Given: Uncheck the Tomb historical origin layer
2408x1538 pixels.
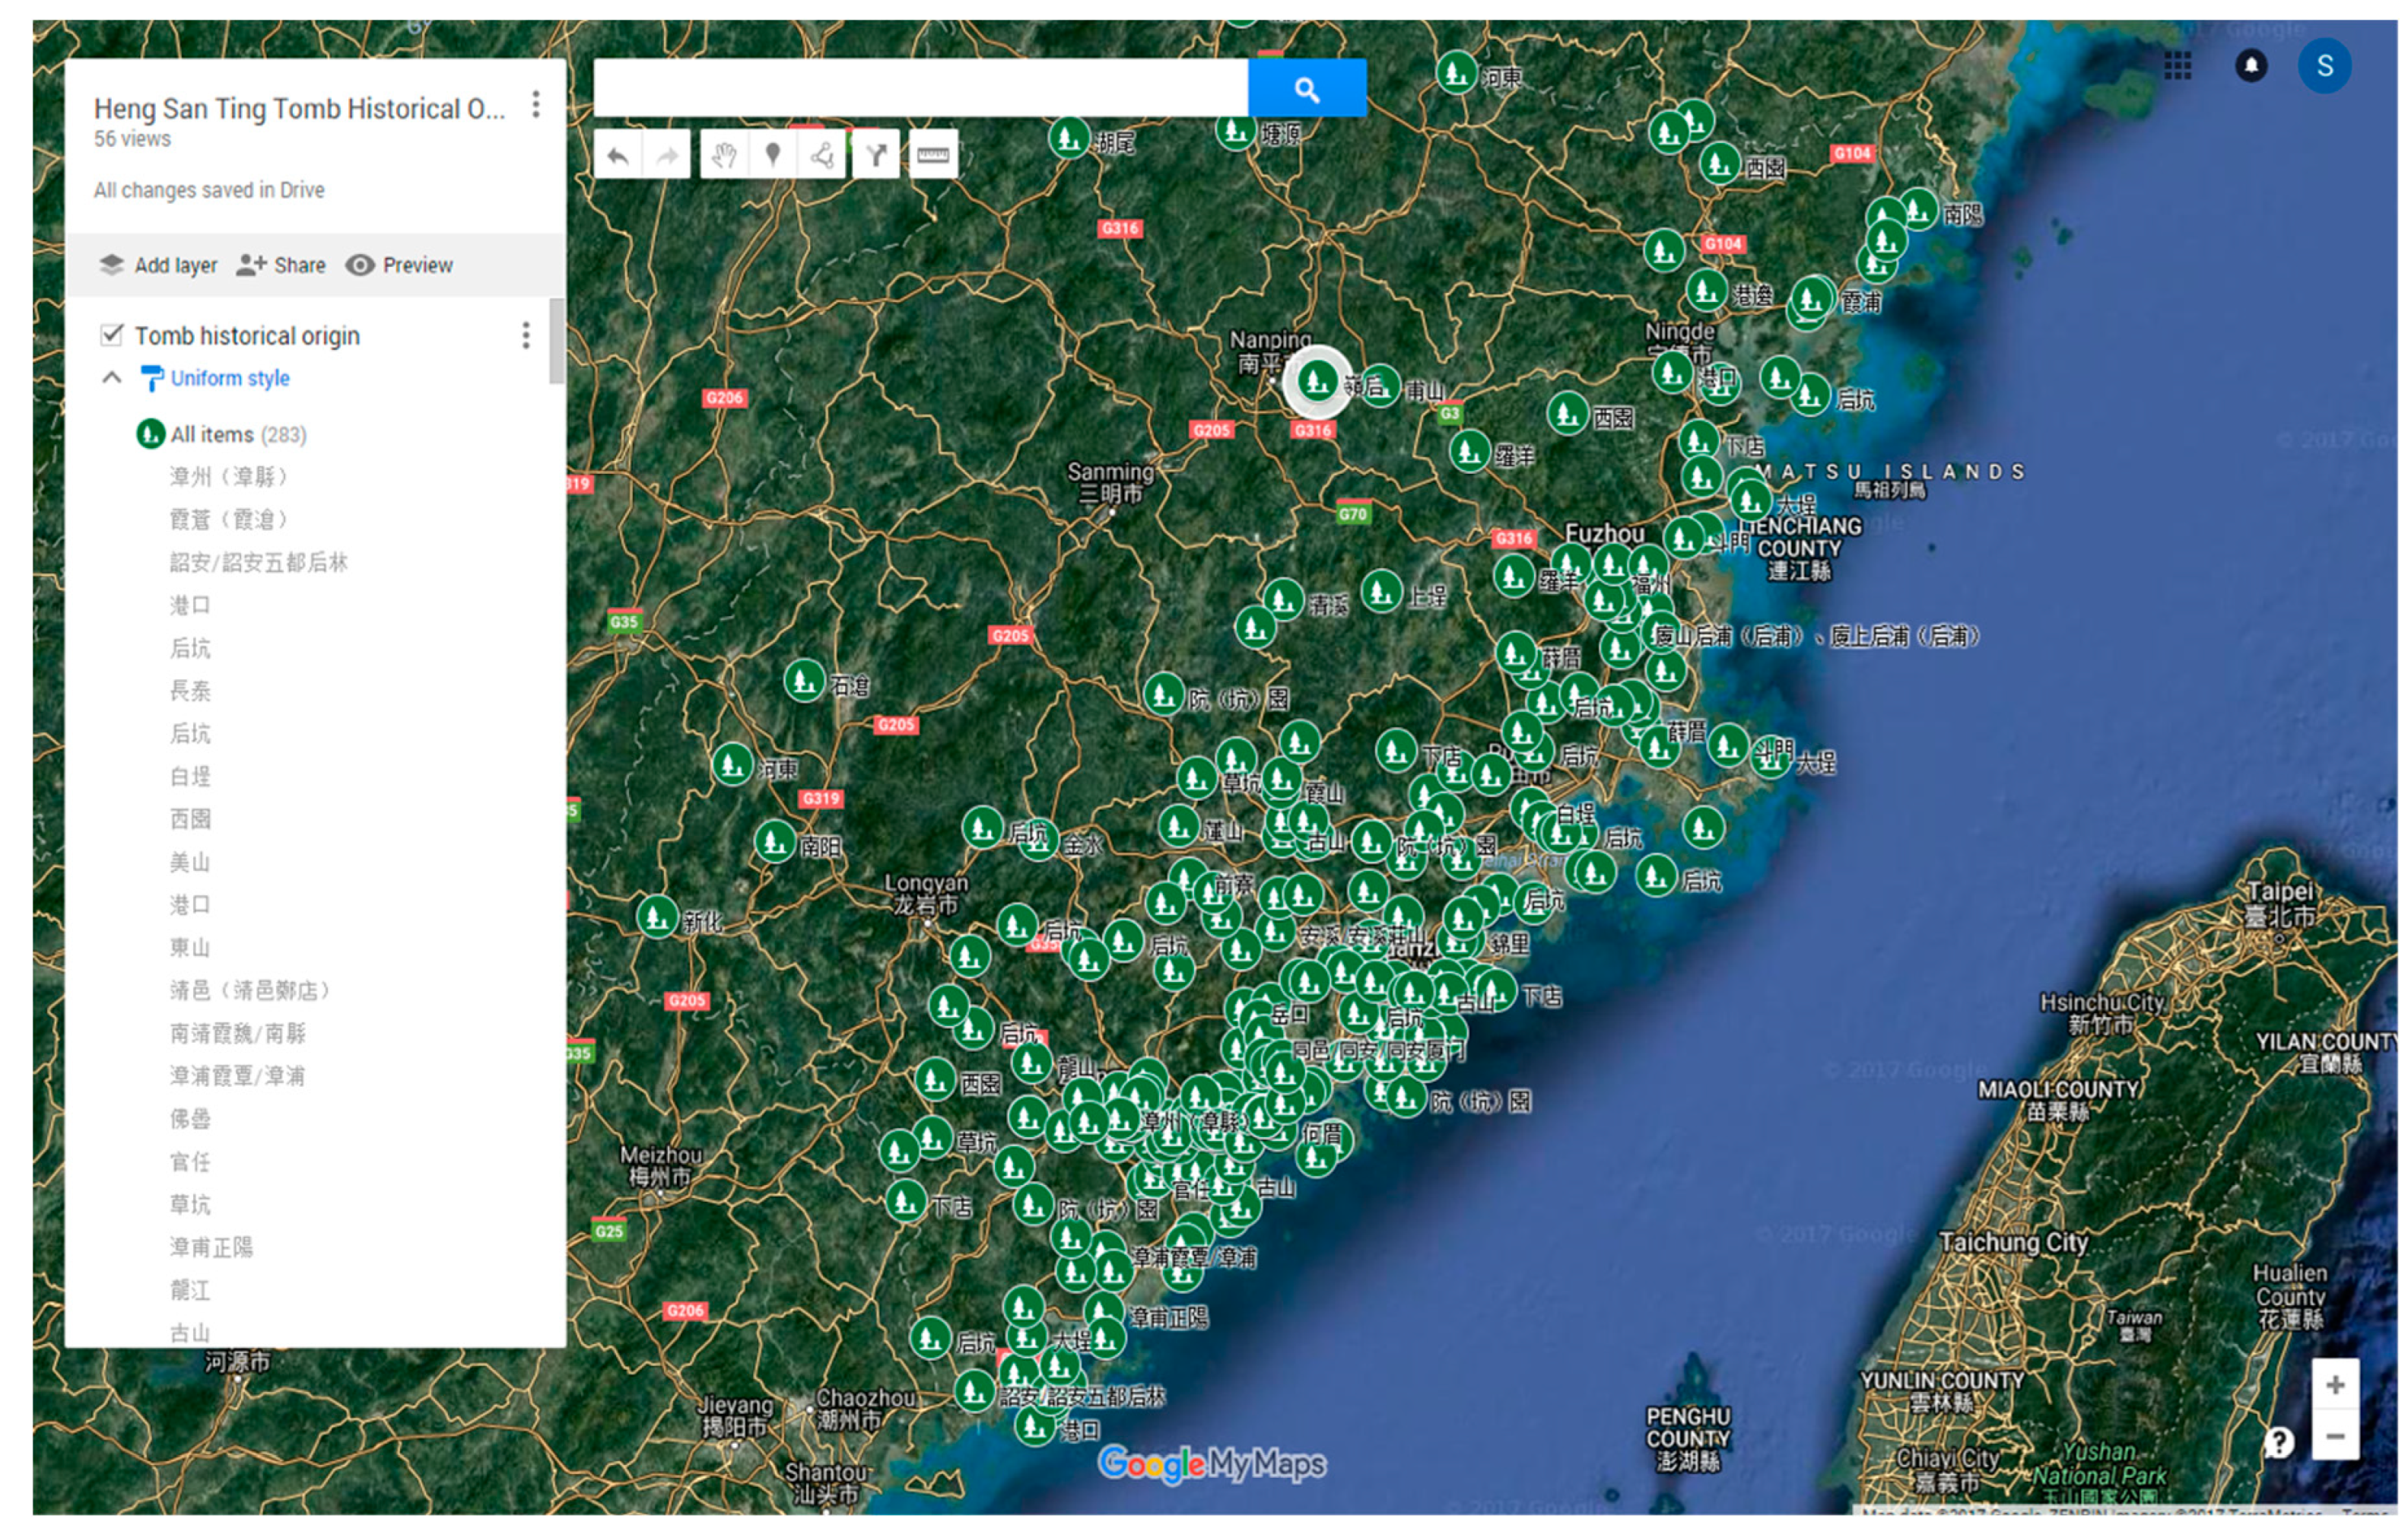Looking at the screenshot, I should 112,335.
